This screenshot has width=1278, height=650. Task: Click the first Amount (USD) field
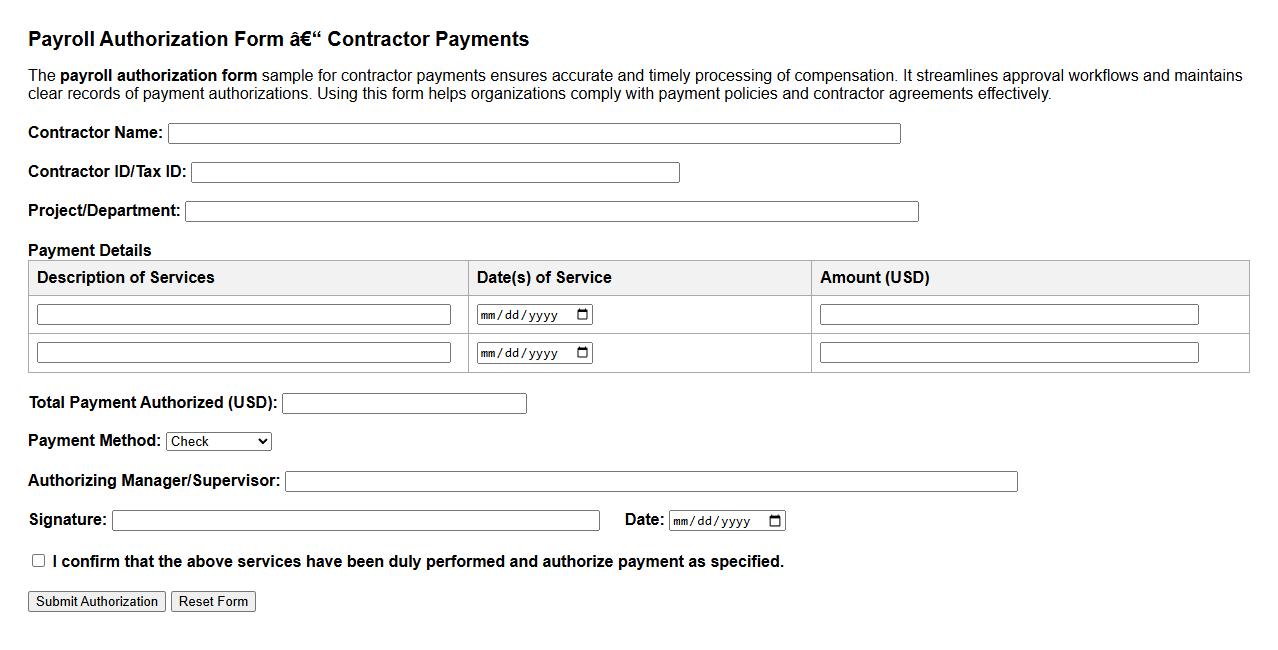[x=1008, y=313]
